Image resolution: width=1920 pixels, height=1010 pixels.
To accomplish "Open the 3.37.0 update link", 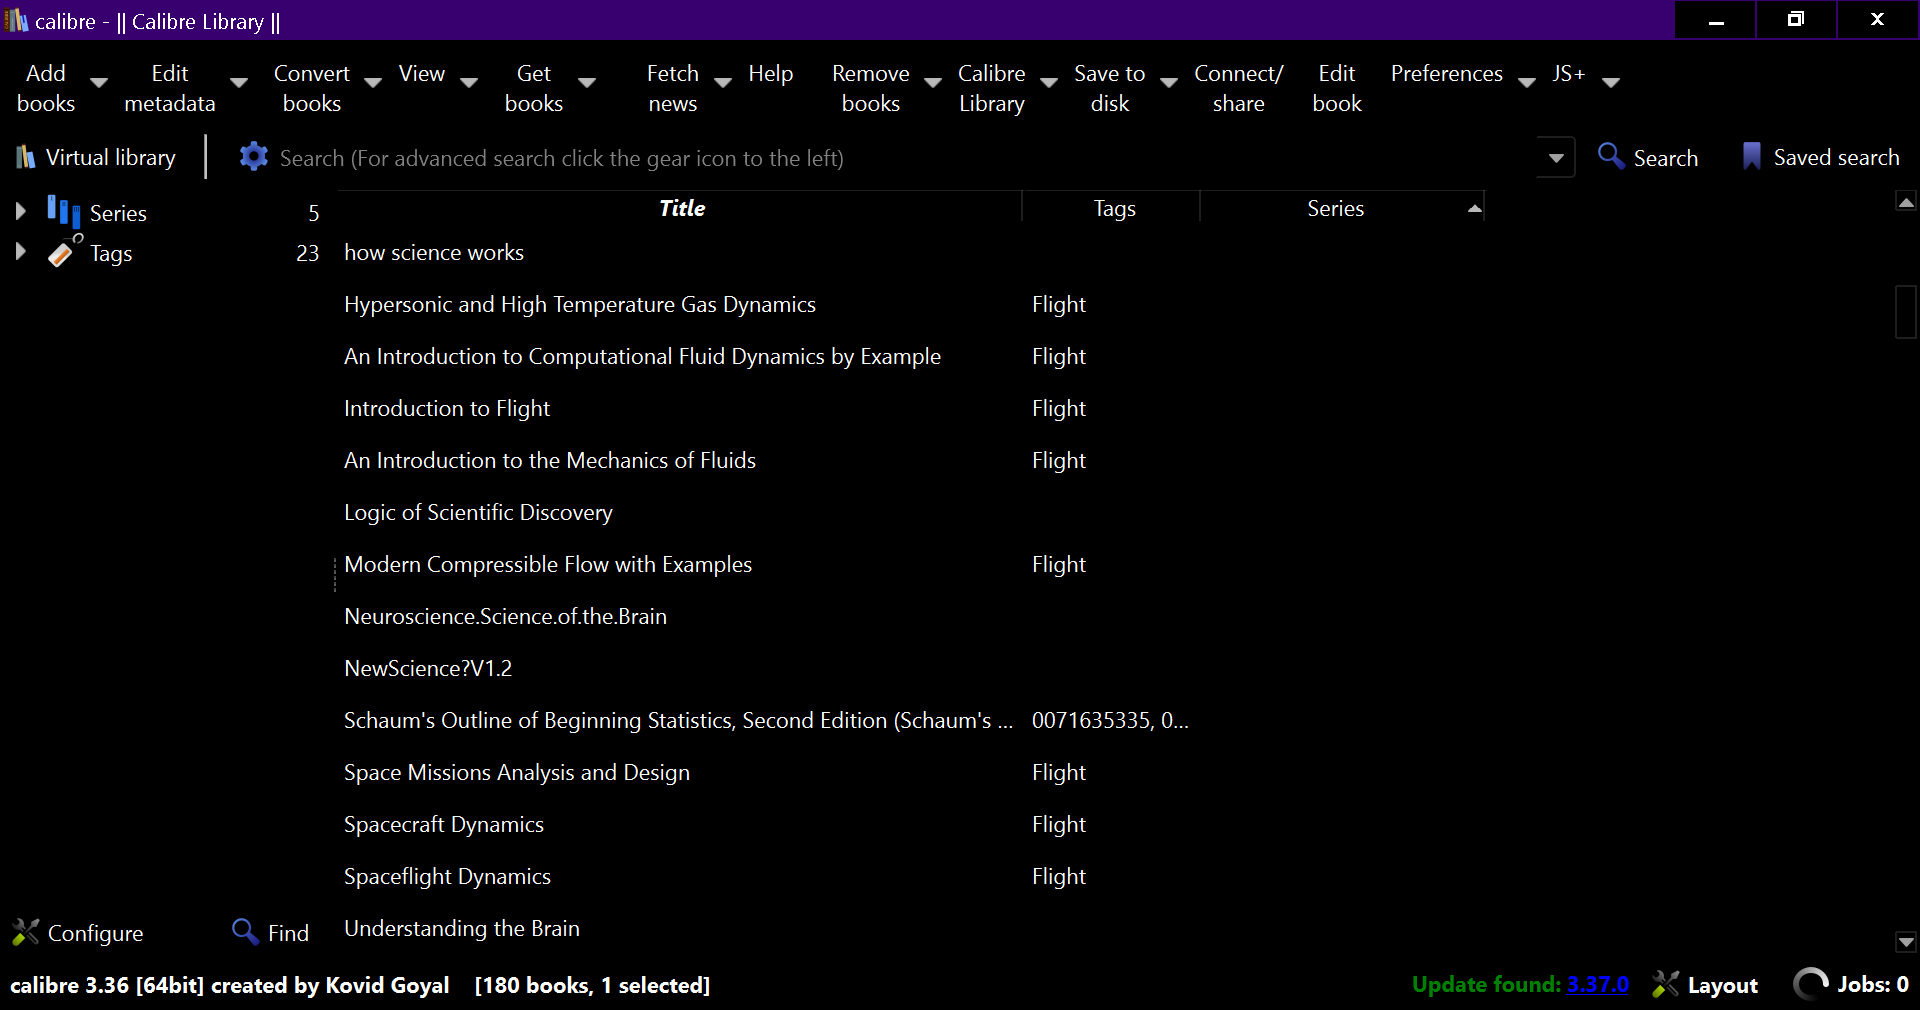I will point(1597,984).
